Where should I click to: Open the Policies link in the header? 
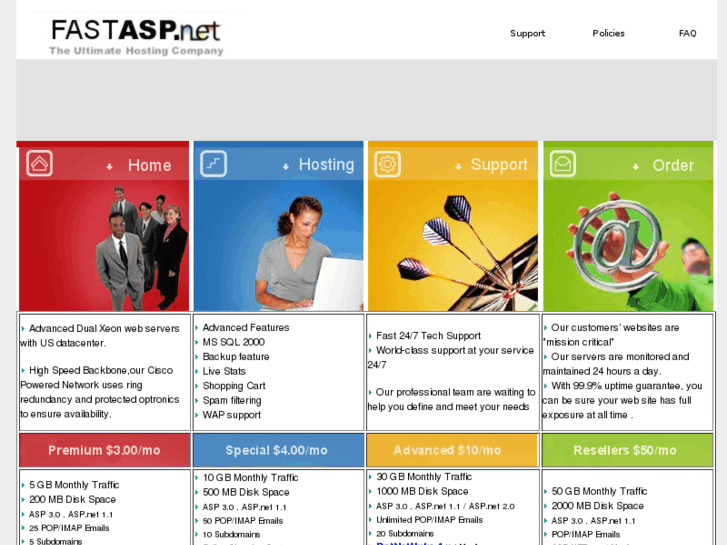(x=608, y=33)
